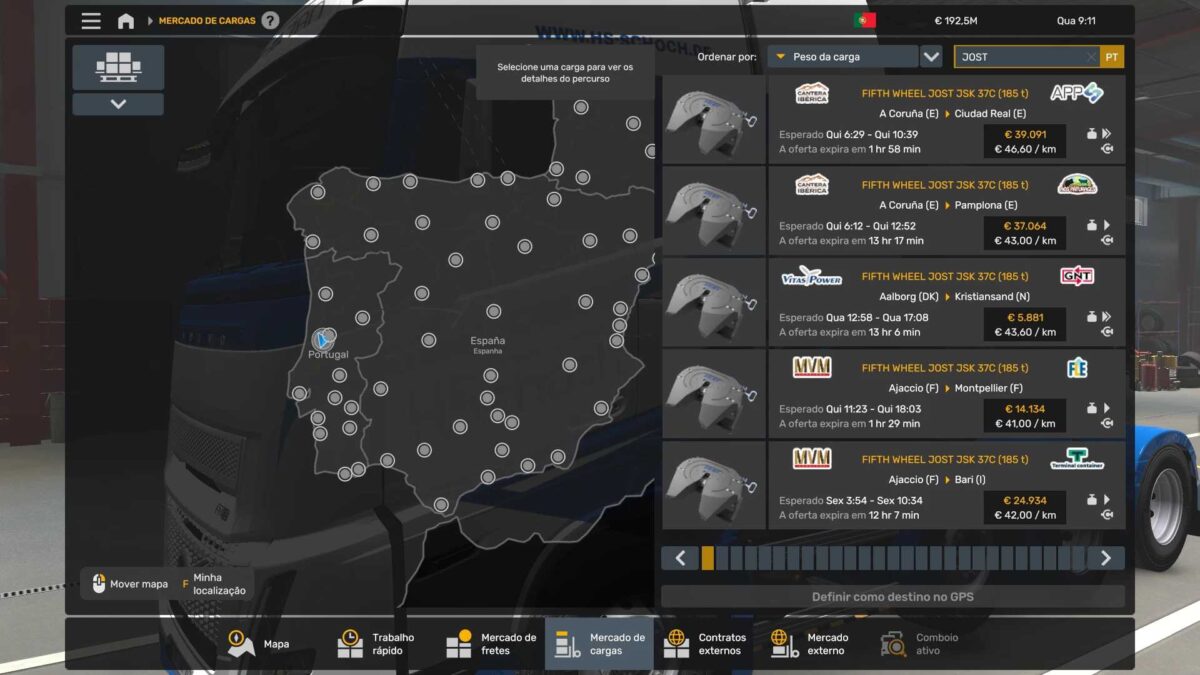Open the Contratos externos tab

(707, 644)
